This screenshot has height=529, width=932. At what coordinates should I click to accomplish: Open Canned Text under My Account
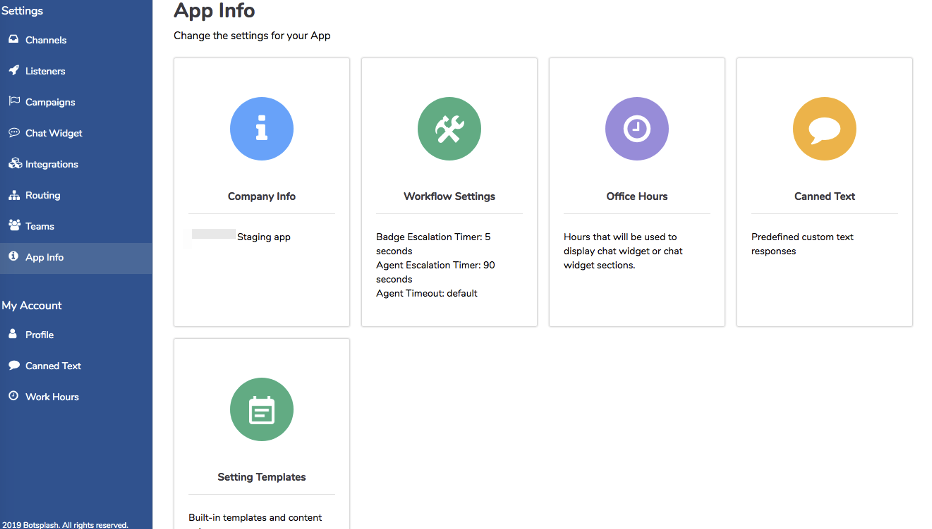[x=53, y=366]
